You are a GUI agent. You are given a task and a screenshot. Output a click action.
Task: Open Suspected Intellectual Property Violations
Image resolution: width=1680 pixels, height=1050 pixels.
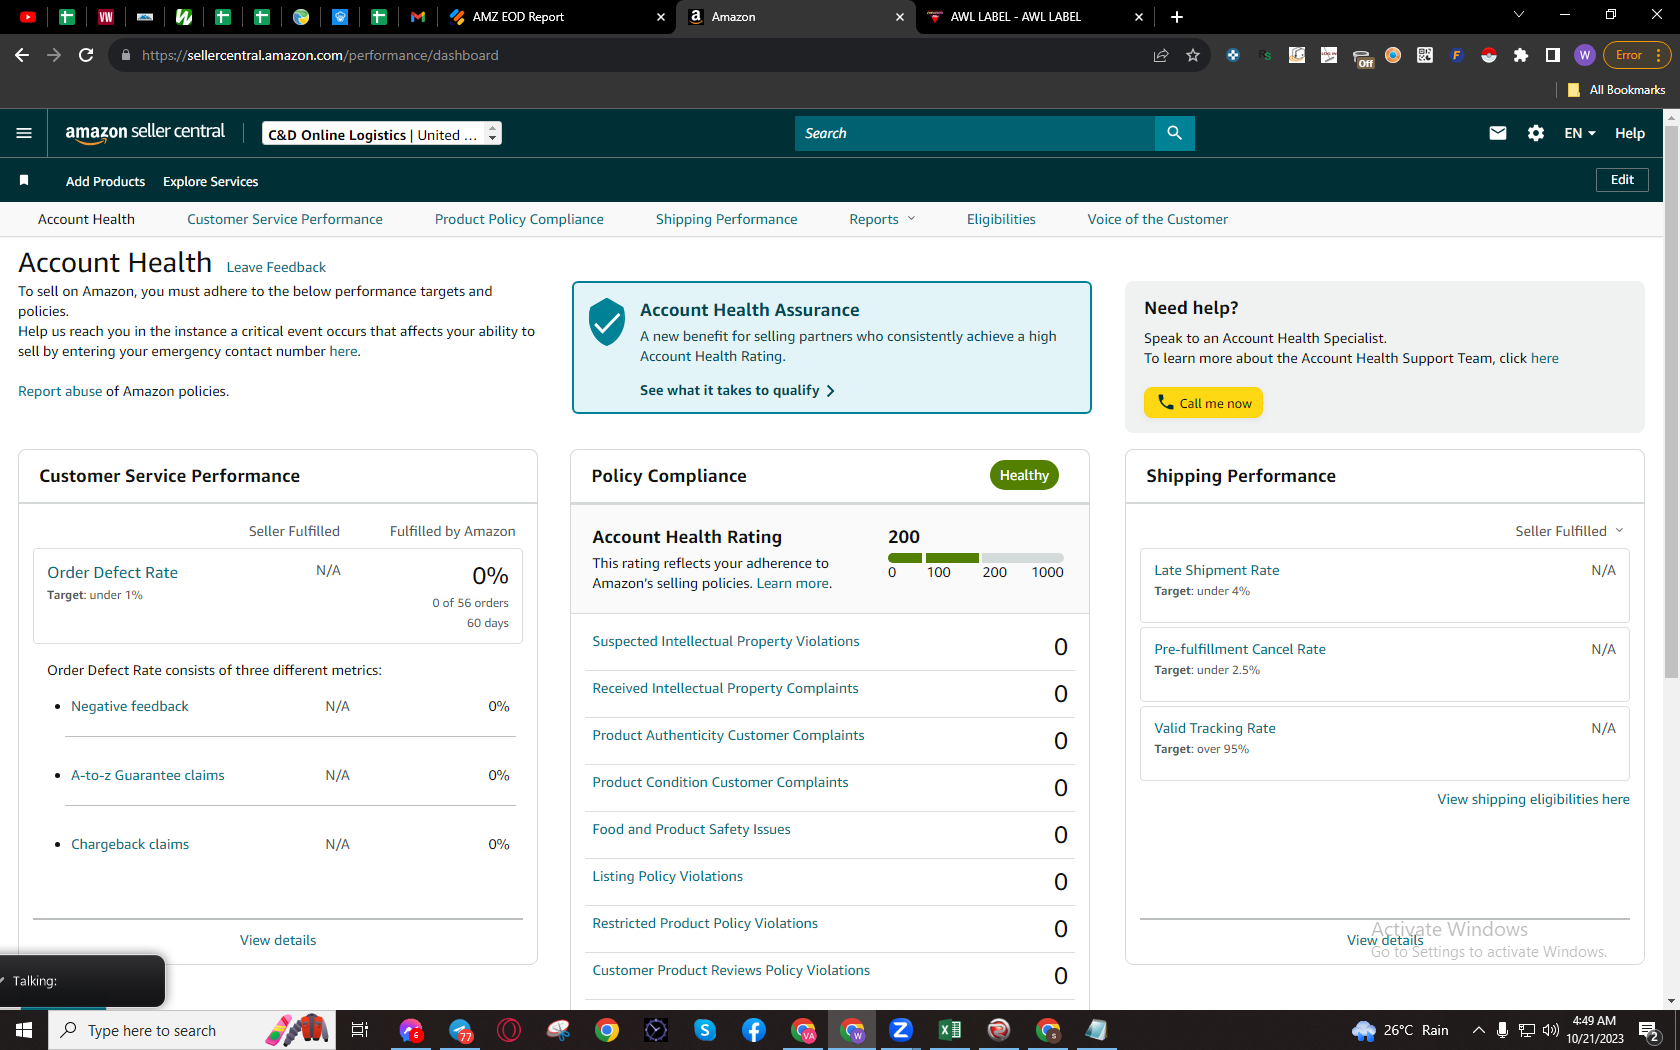726,641
